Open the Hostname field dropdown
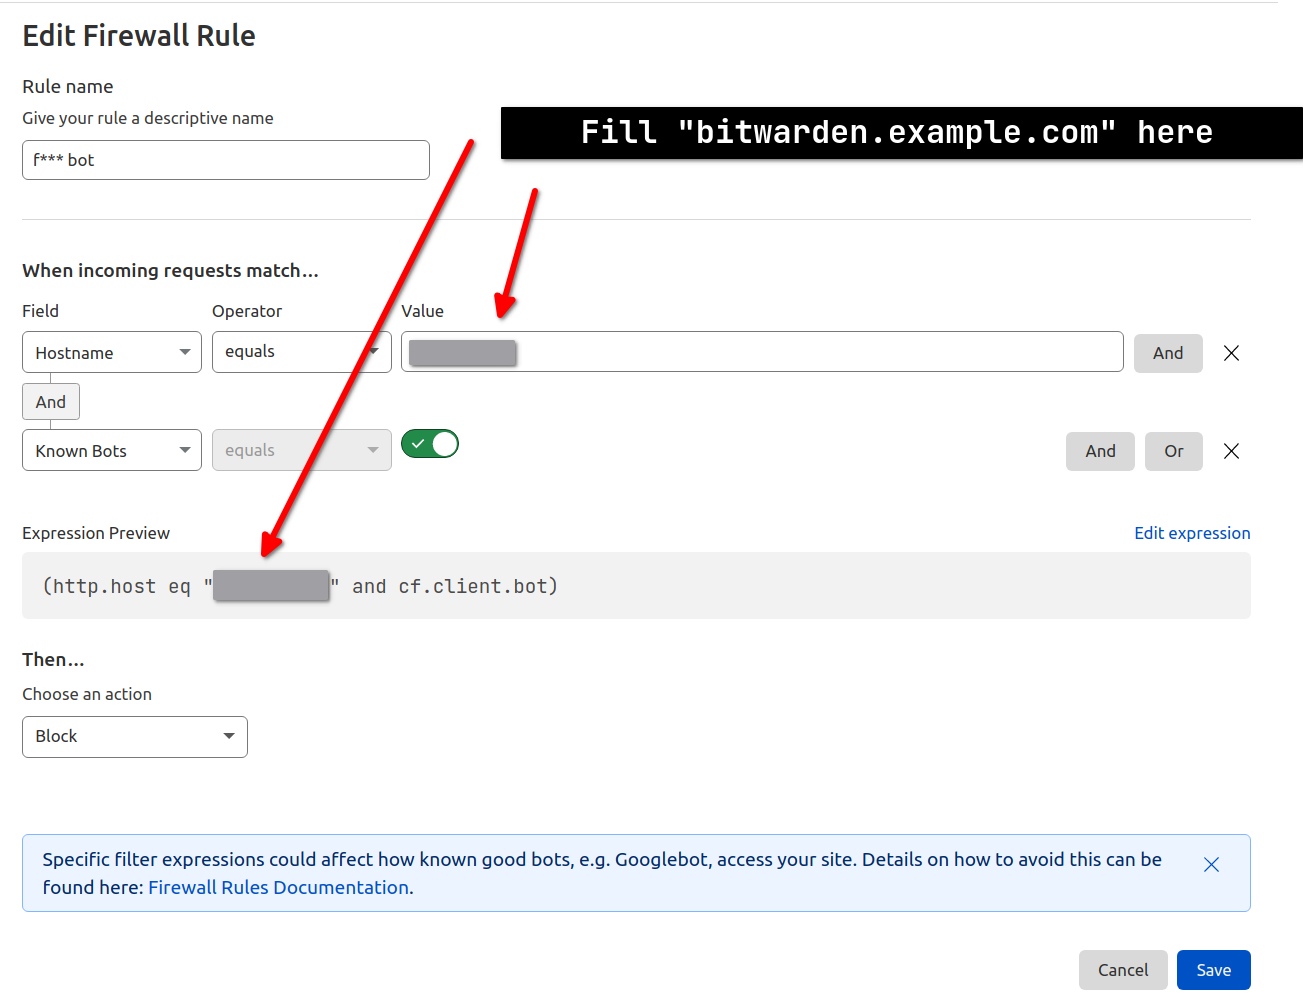Viewport: 1303px width, 1007px height. 112,353
